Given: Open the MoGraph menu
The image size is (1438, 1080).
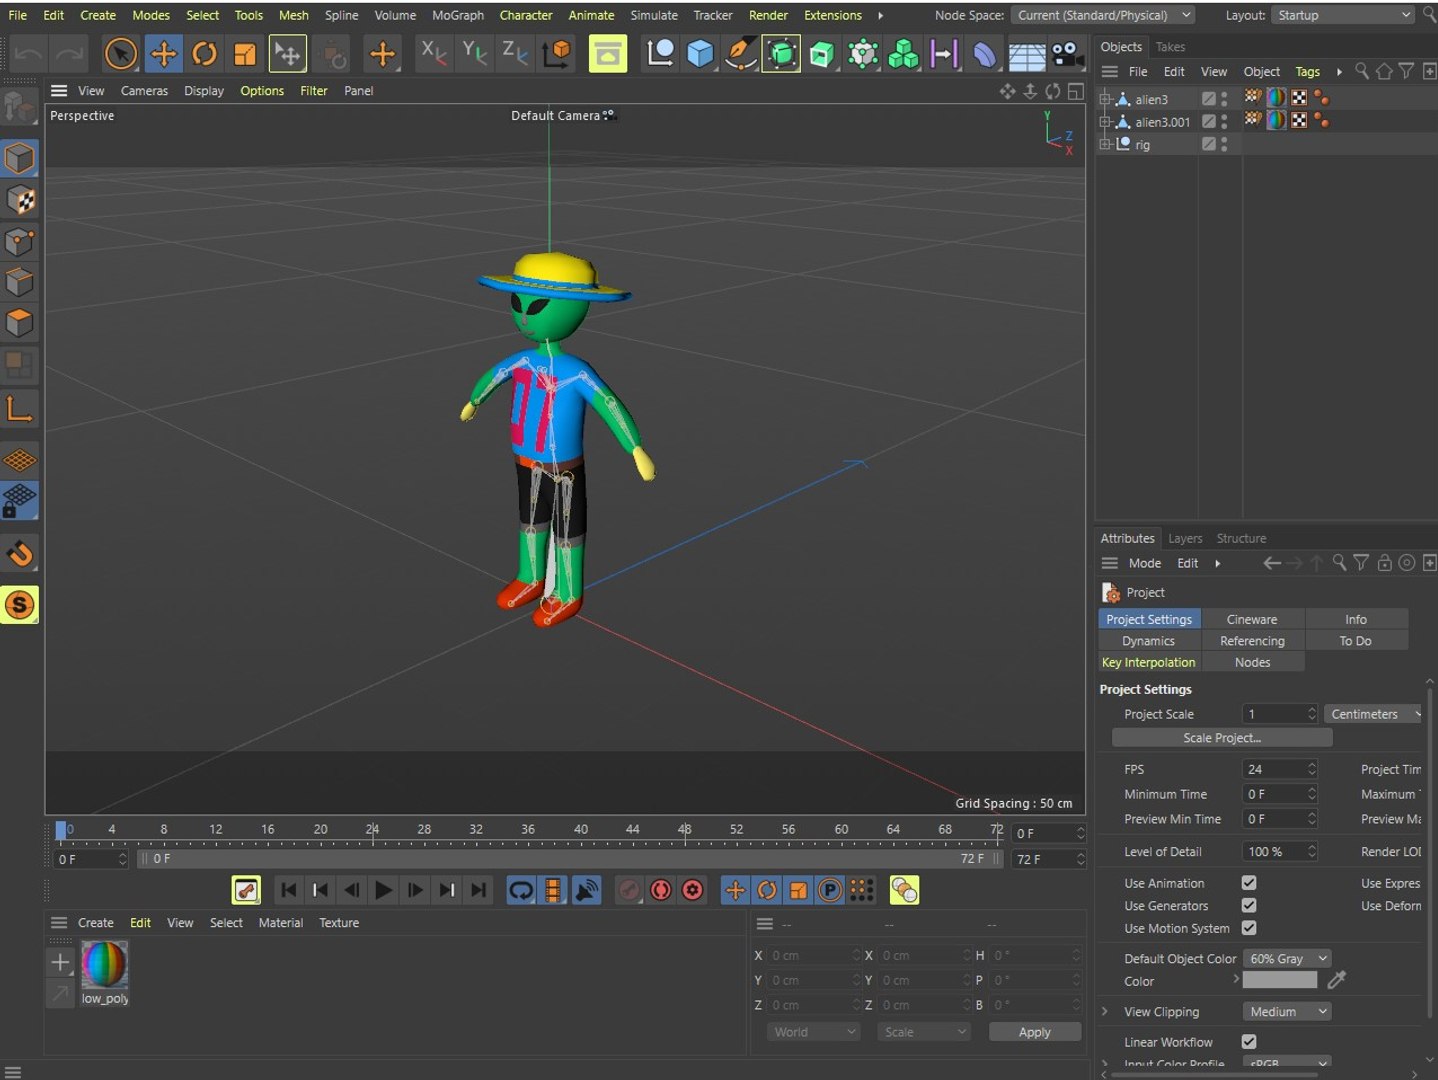Looking at the screenshot, I should tap(458, 15).
